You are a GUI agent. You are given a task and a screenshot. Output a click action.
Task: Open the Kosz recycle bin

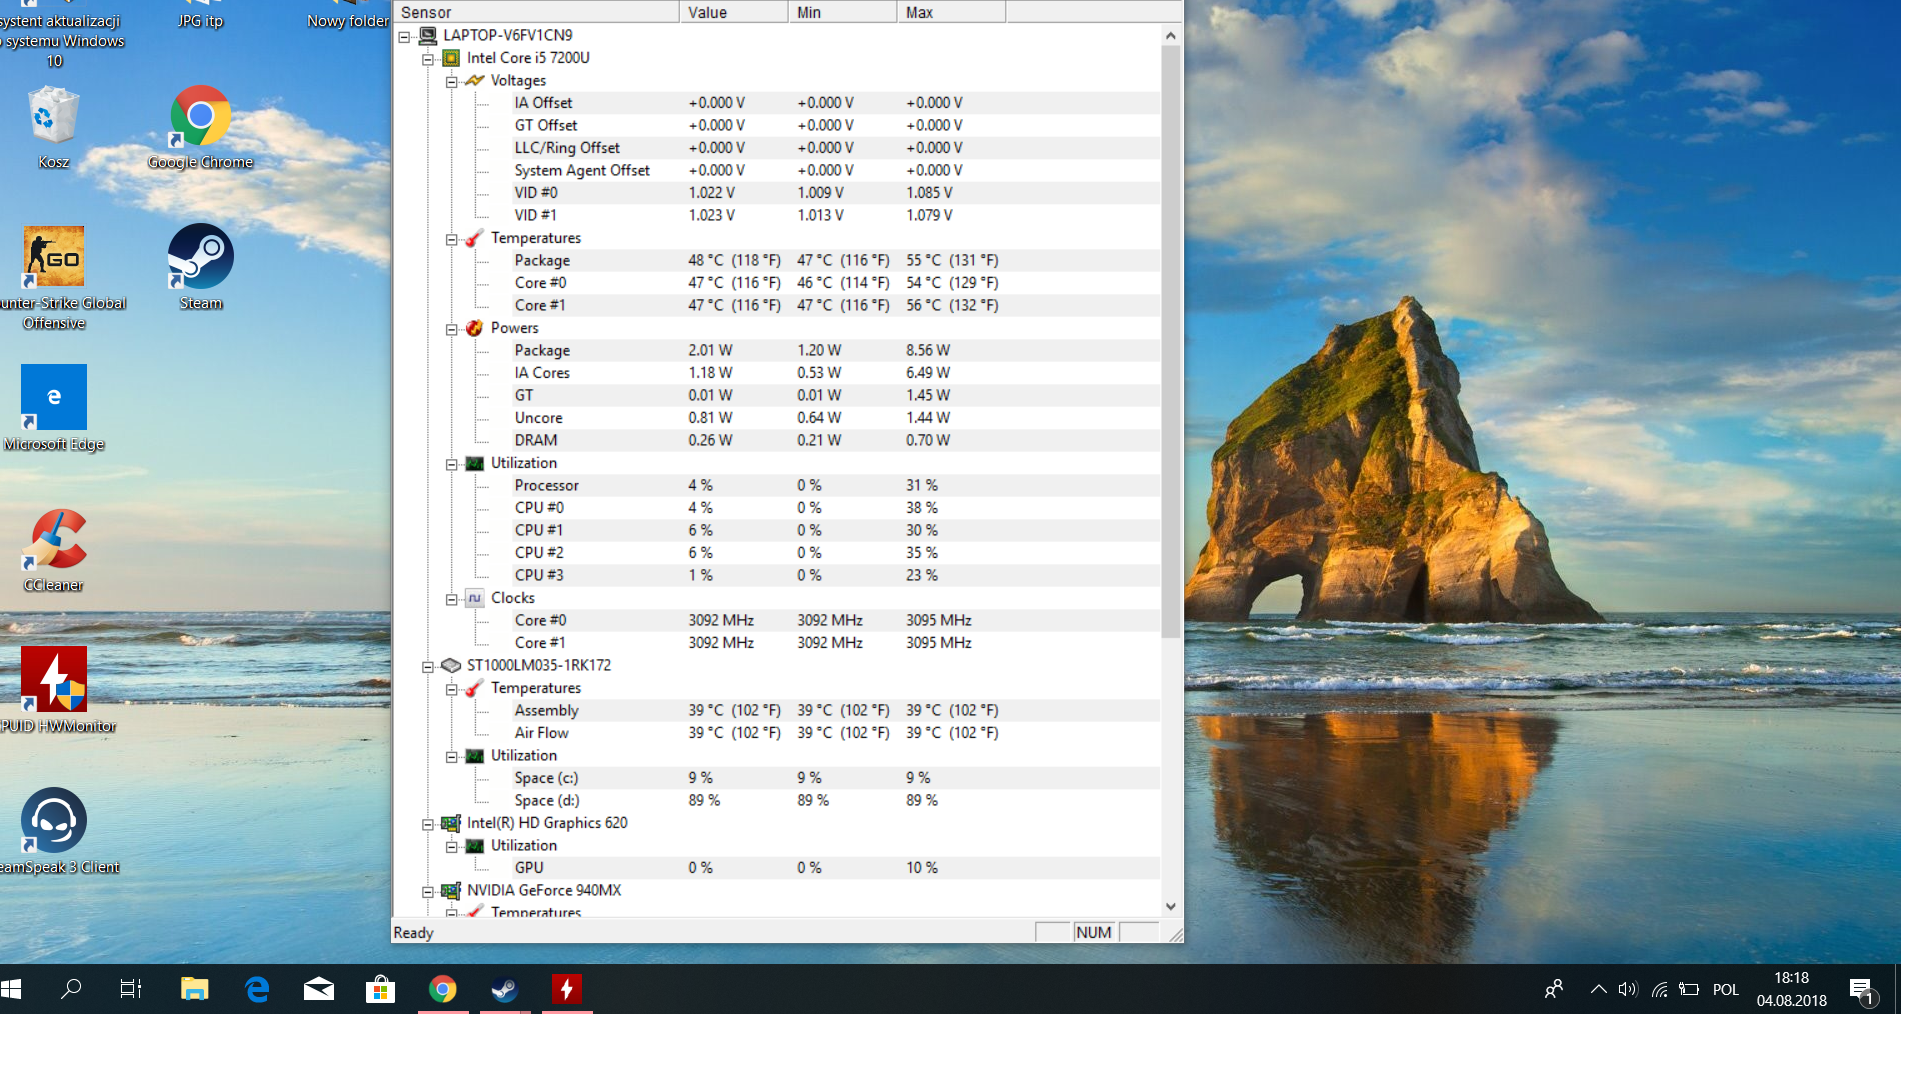click(x=54, y=117)
